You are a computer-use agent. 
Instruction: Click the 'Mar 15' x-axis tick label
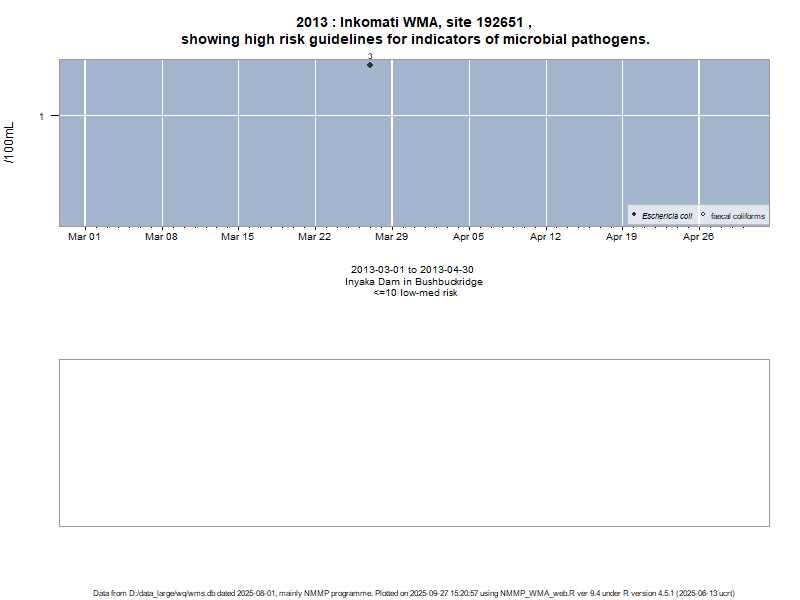click(x=238, y=237)
